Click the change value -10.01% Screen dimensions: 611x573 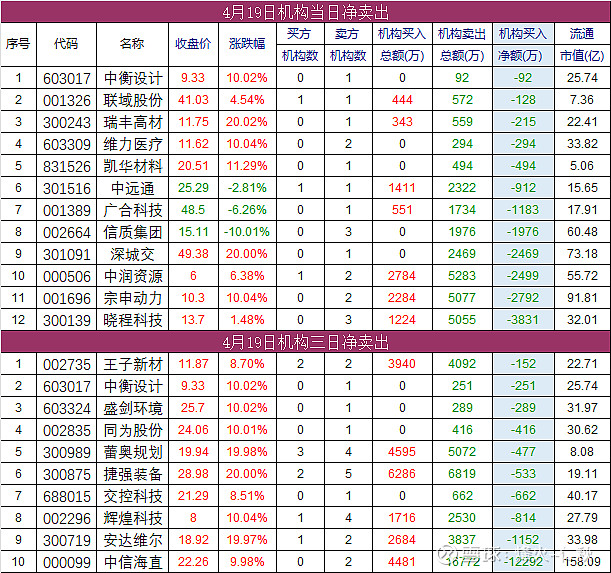(x=247, y=232)
